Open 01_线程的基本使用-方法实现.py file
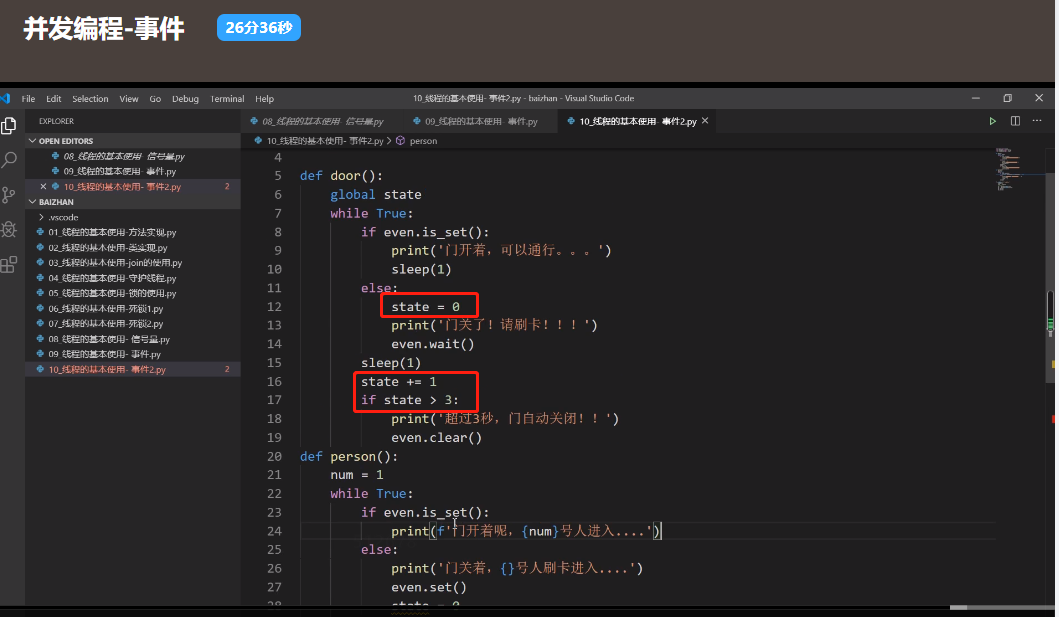Viewport: 1059px width, 617px height. pos(133,232)
